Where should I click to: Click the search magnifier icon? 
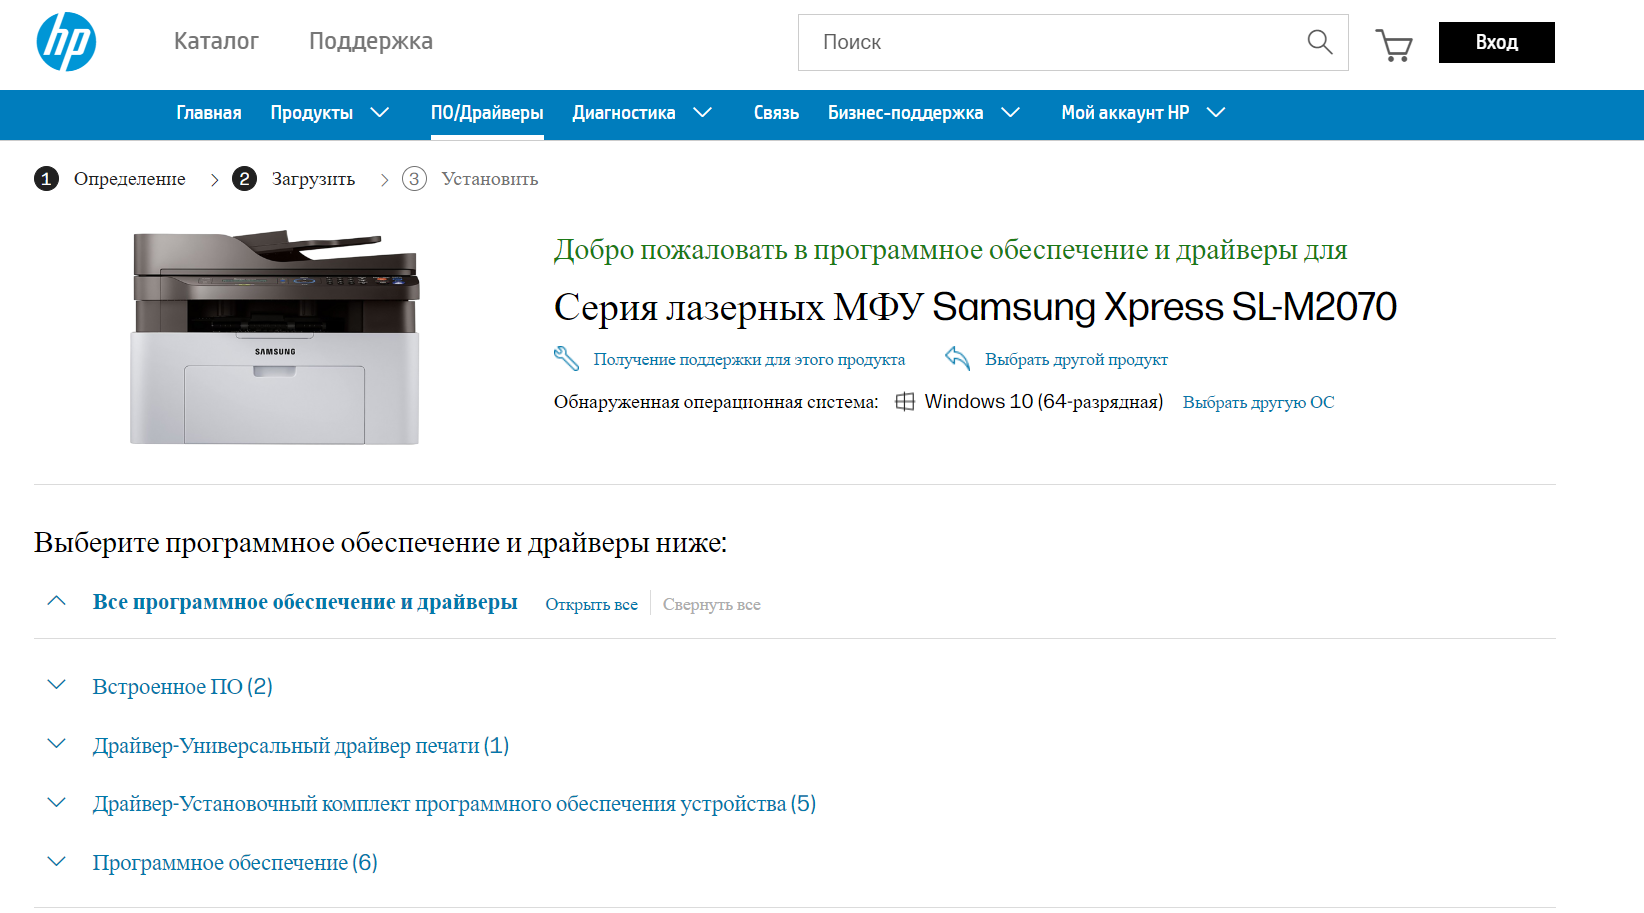(1320, 42)
